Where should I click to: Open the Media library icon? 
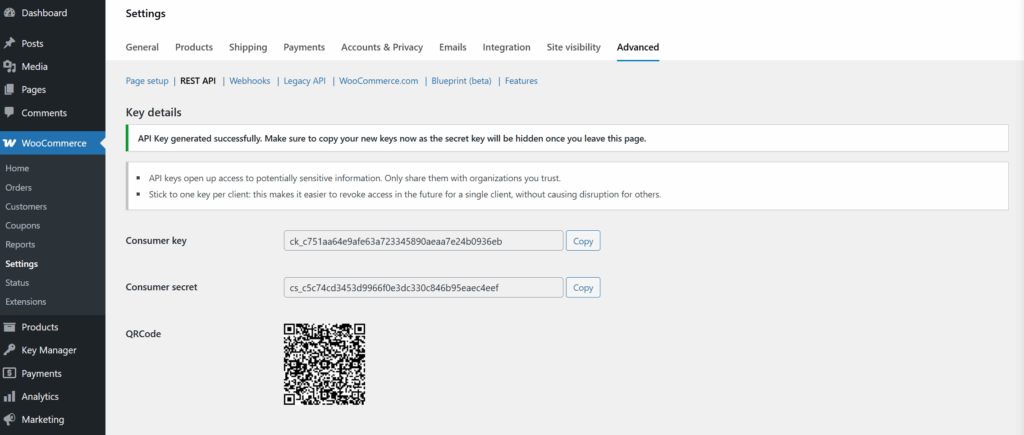(9, 67)
